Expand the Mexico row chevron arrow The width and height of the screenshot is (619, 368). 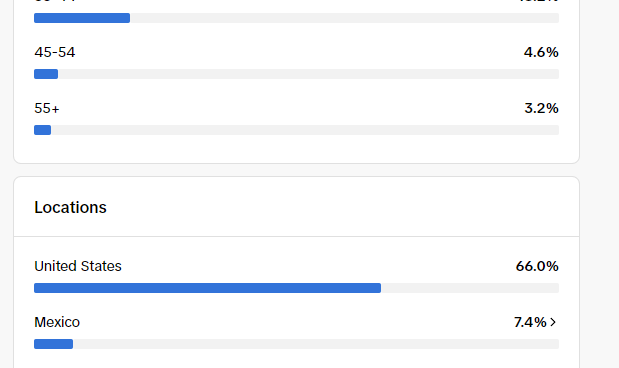(x=553, y=322)
